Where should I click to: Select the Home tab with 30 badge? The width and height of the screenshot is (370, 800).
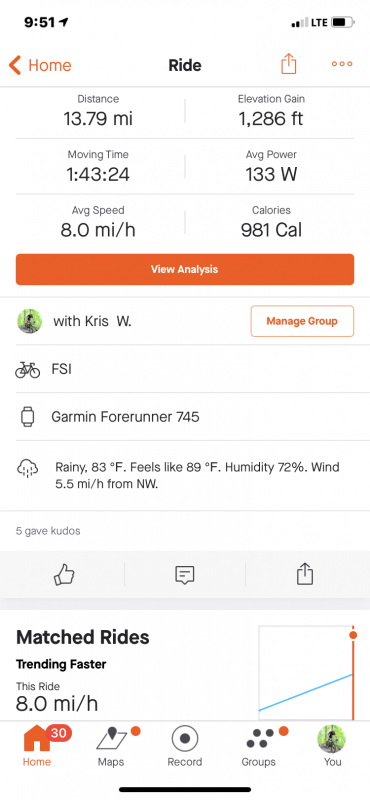click(x=37, y=746)
